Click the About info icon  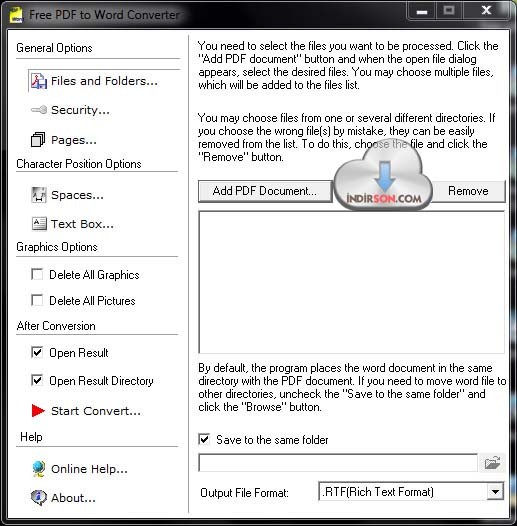39,498
